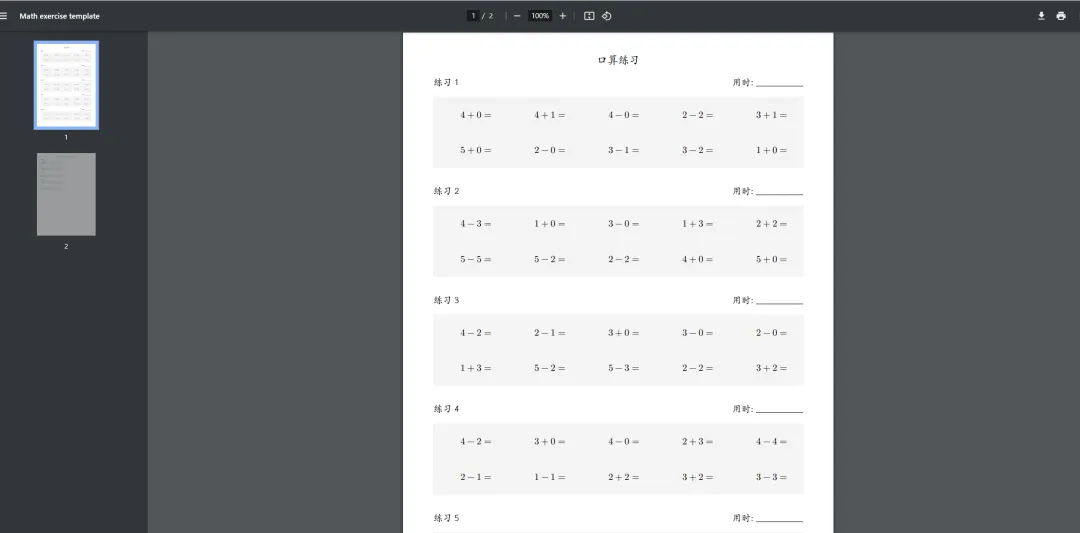Click the label 练习 3
This screenshot has width=1080, height=533.
[446, 300]
